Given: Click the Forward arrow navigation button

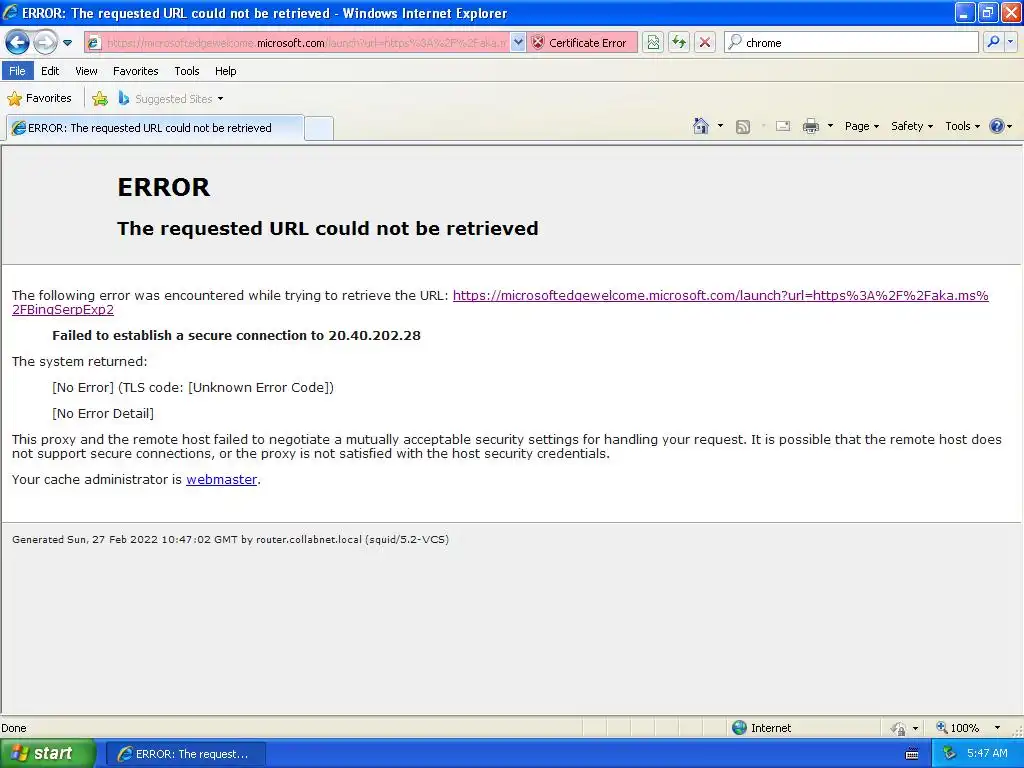Looking at the screenshot, I should (x=45, y=43).
